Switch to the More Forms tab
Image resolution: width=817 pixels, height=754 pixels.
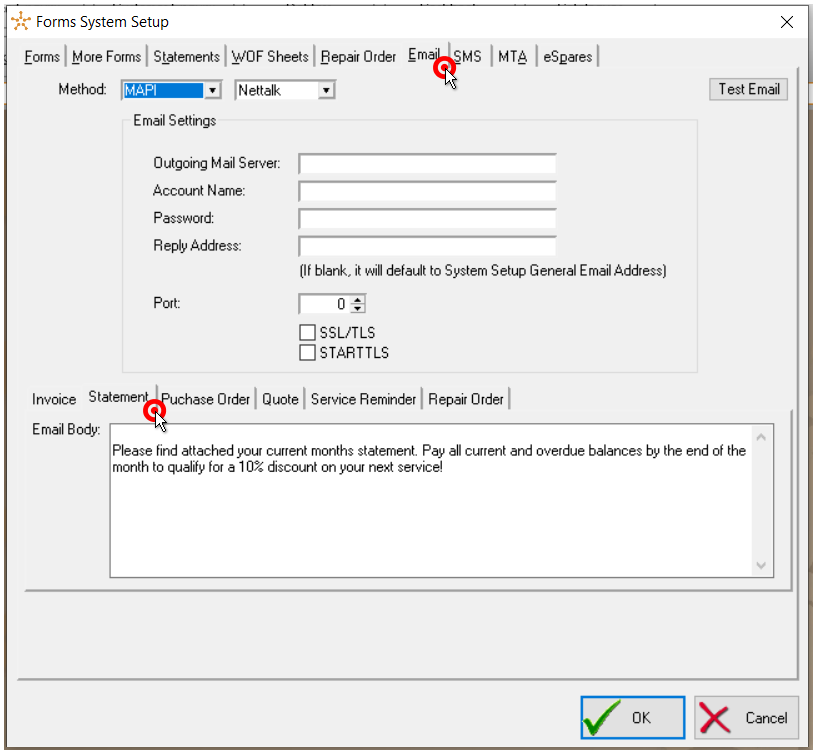coord(106,57)
